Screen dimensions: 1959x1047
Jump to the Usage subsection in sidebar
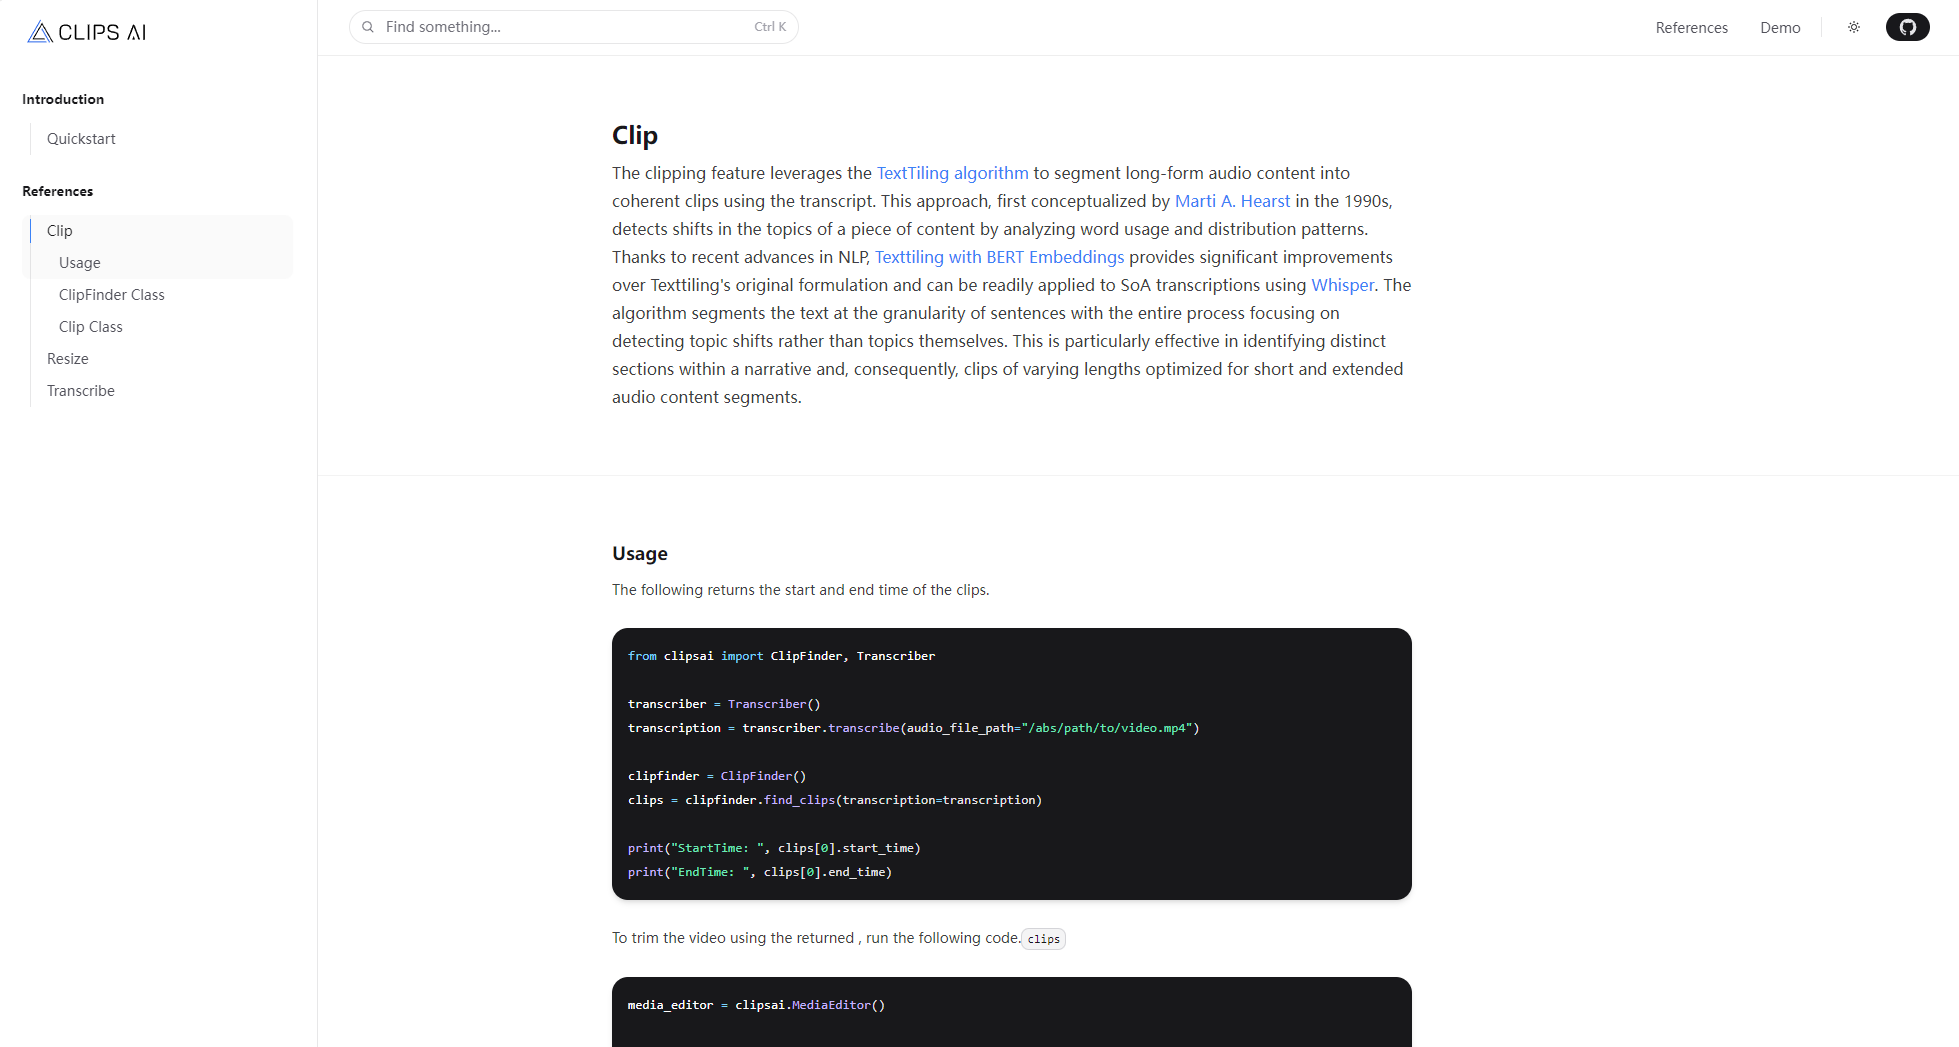click(80, 263)
